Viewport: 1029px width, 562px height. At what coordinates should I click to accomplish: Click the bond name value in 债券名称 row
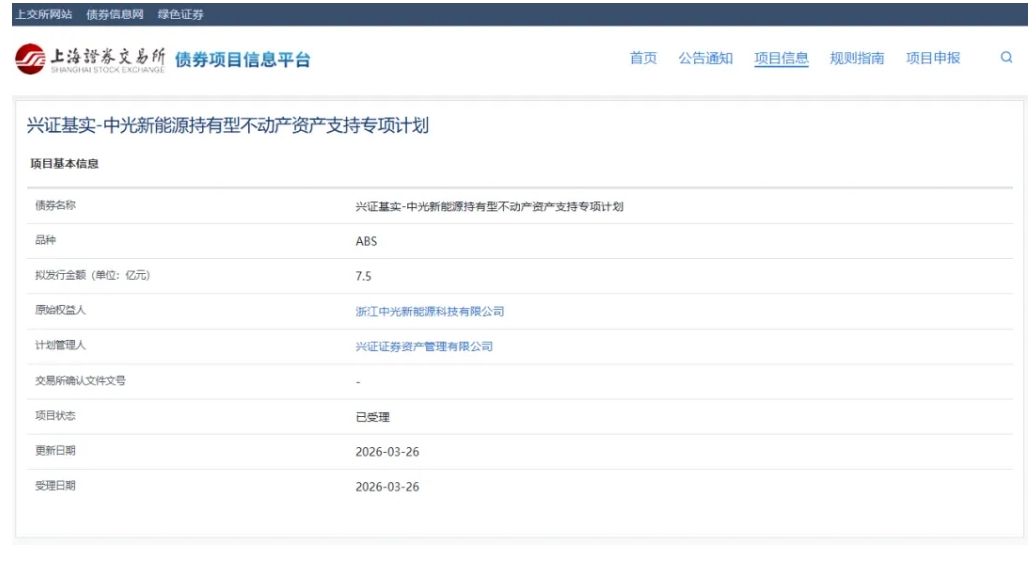pyautogui.click(x=489, y=206)
